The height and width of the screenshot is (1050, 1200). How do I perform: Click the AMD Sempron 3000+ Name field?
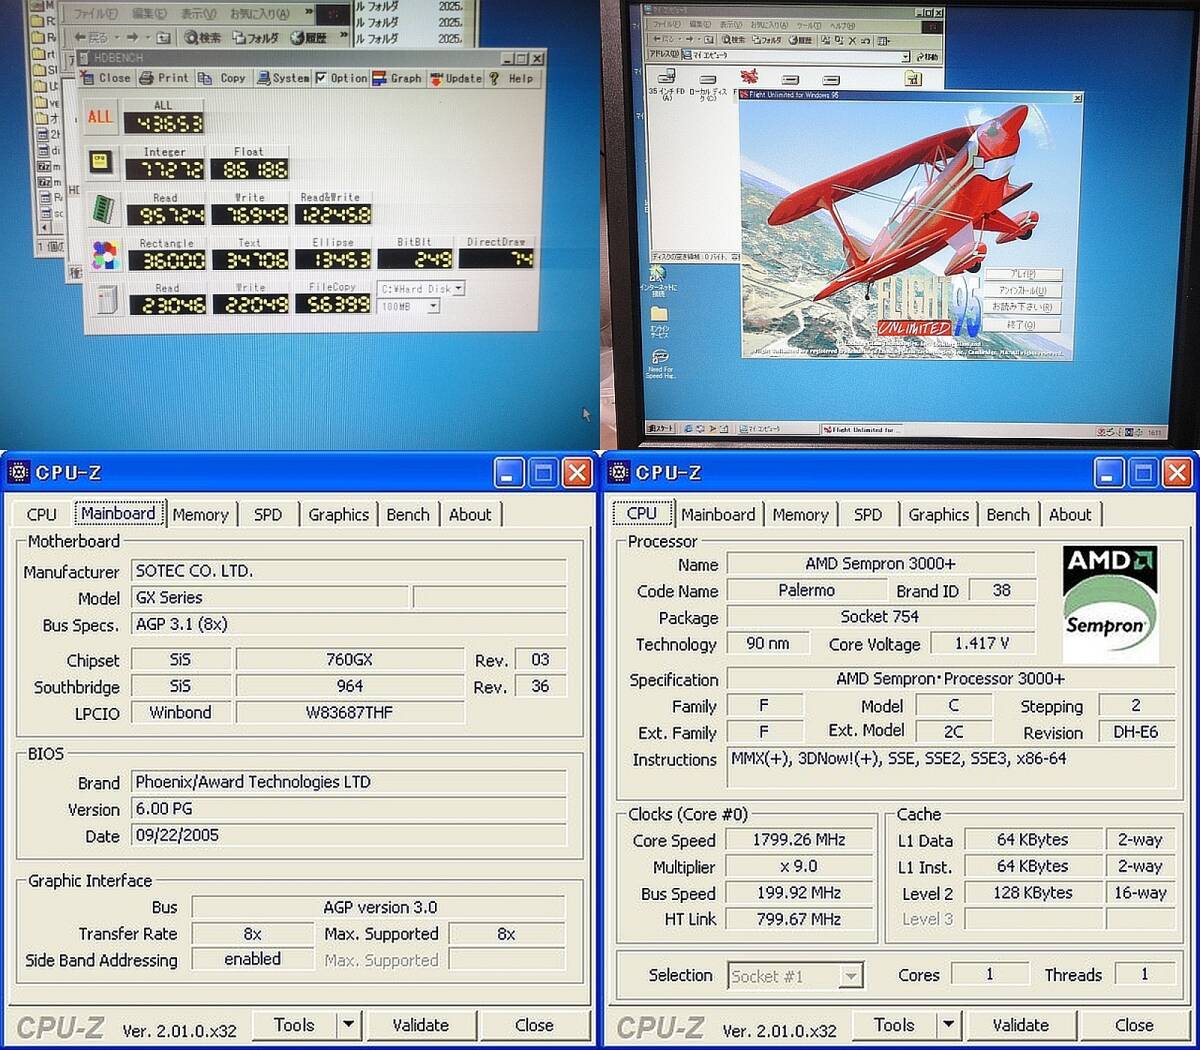click(880, 563)
